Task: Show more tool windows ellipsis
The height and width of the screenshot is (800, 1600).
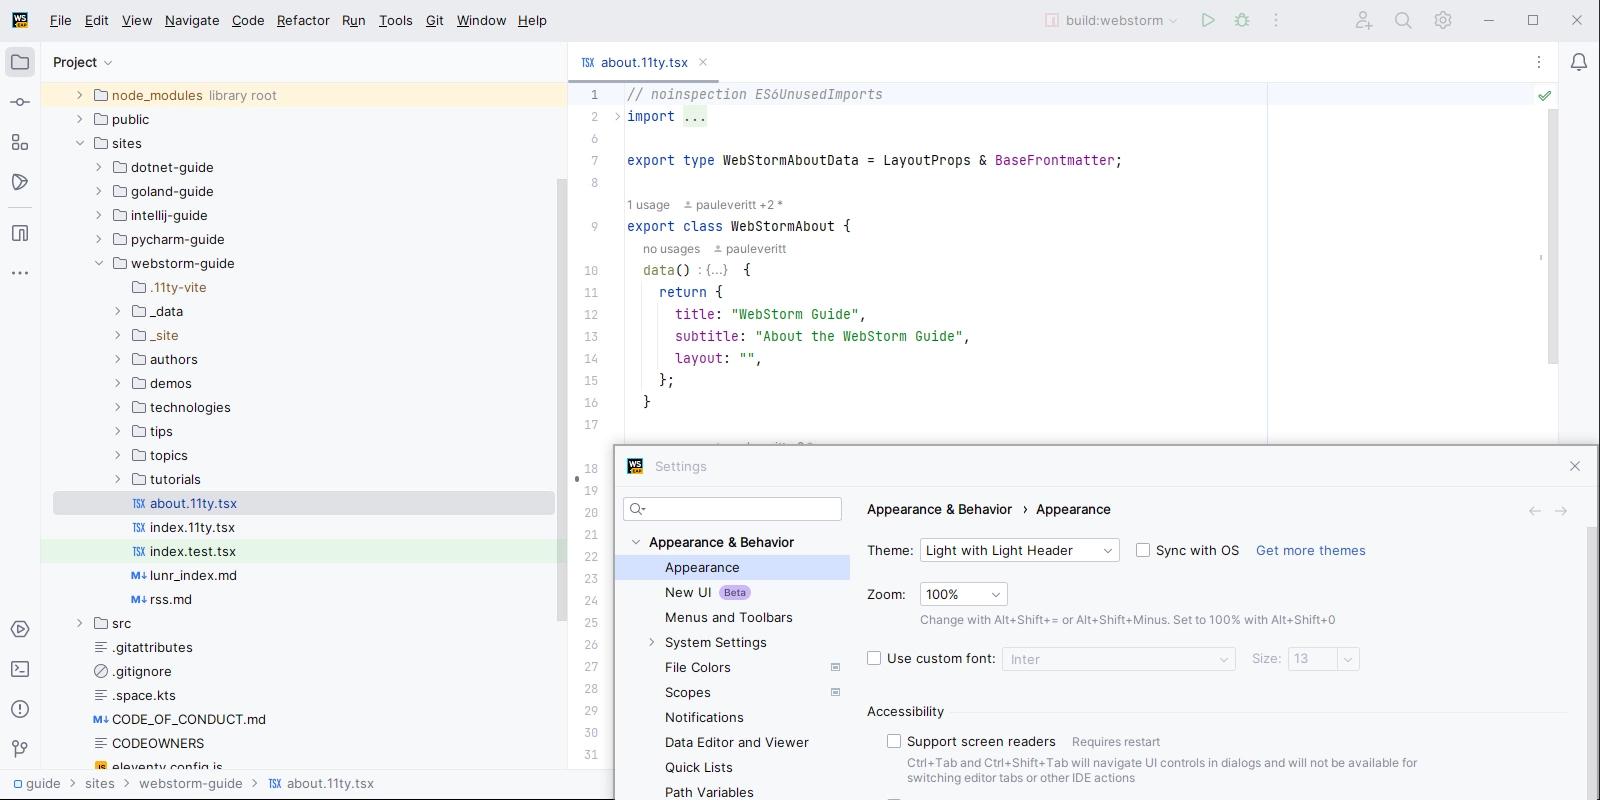Action: point(20,273)
